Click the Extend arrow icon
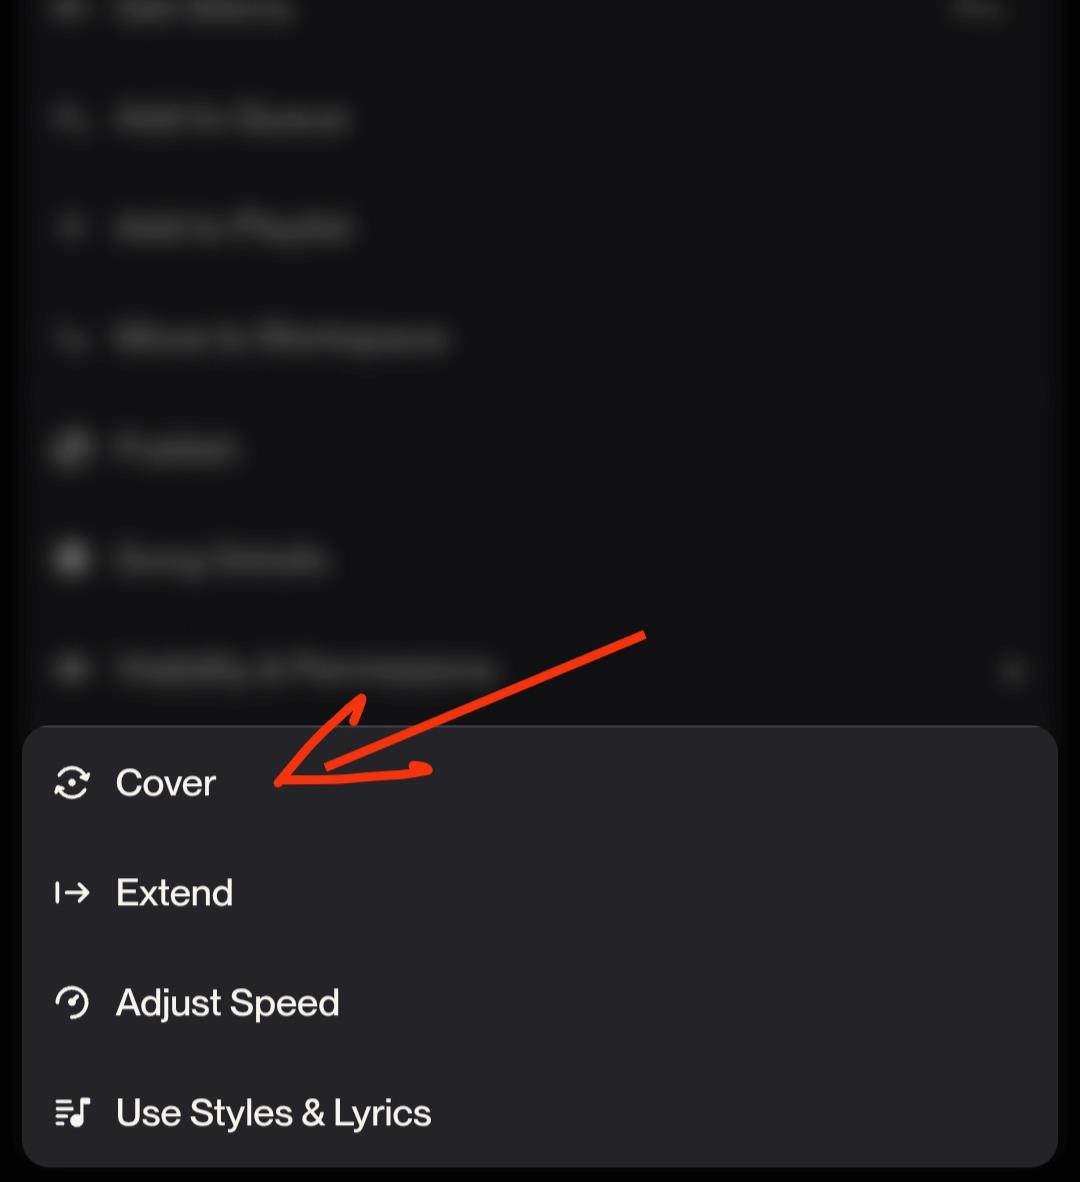Viewport: 1080px width, 1182px height. tap(72, 893)
